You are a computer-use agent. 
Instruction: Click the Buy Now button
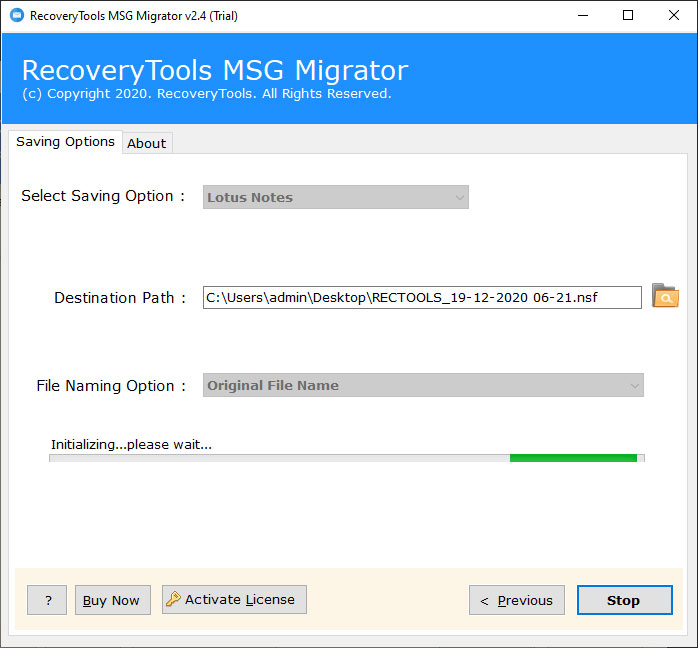[113, 600]
